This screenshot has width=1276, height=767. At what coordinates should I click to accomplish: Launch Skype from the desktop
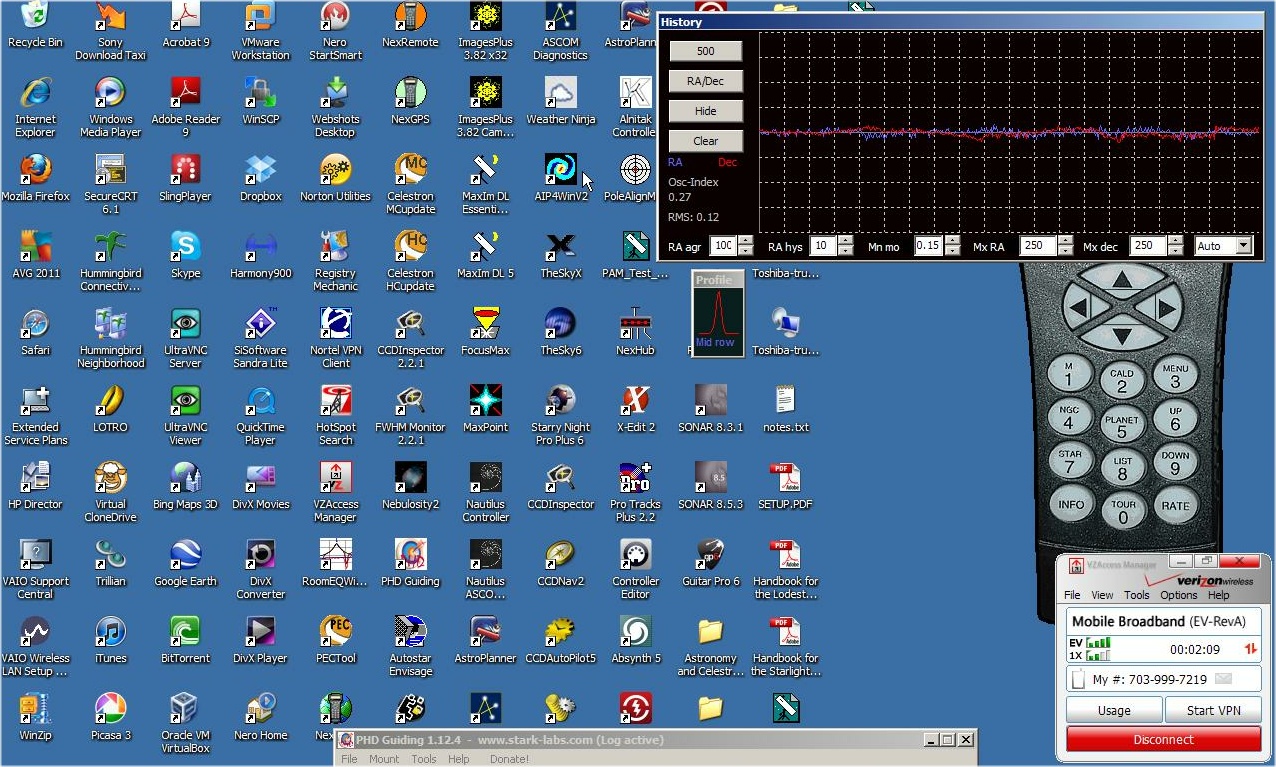click(185, 255)
